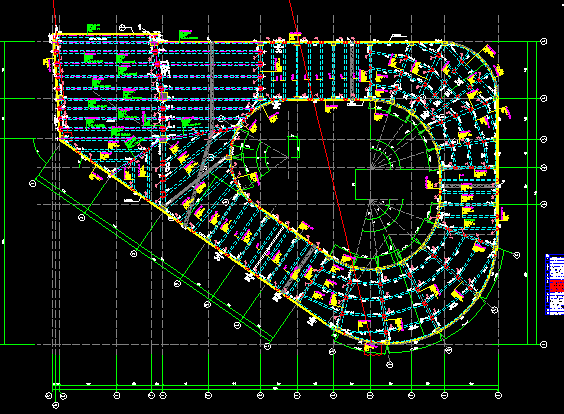Click the radial grid bubble just left of the blue legend table
This screenshot has width=564, height=414.
(517, 255)
